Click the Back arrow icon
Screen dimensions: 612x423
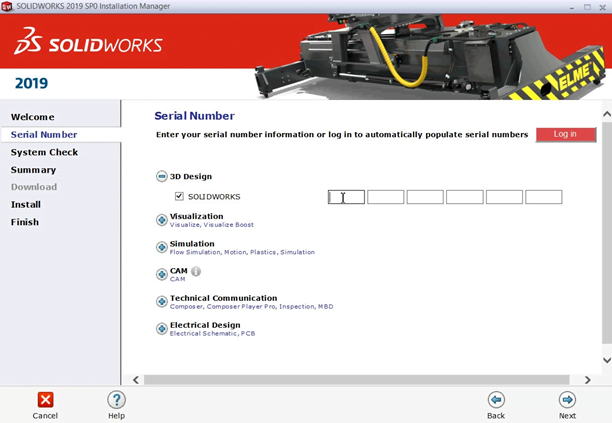[x=496, y=400]
